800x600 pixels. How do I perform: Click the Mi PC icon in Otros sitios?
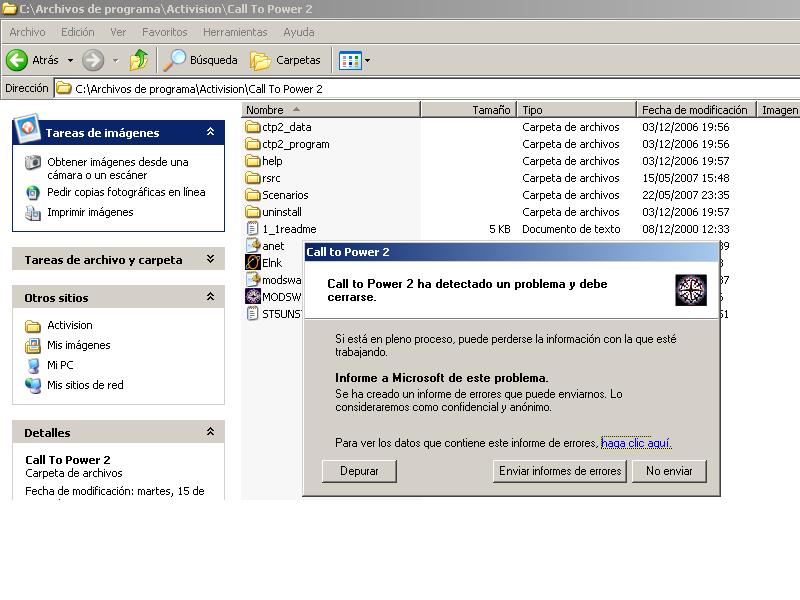click(33, 365)
